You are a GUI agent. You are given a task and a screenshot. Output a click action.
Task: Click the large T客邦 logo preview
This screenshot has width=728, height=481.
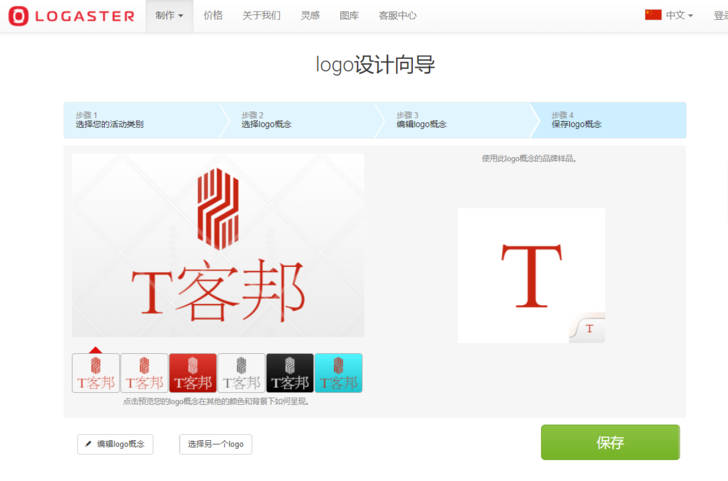[x=218, y=245]
